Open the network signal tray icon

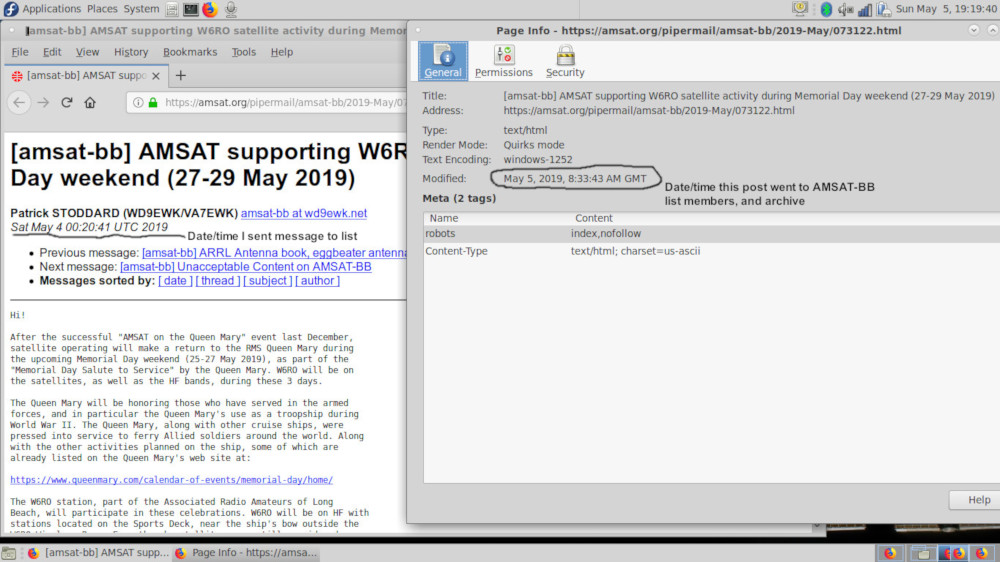pyautogui.click(x=865, y=9)
